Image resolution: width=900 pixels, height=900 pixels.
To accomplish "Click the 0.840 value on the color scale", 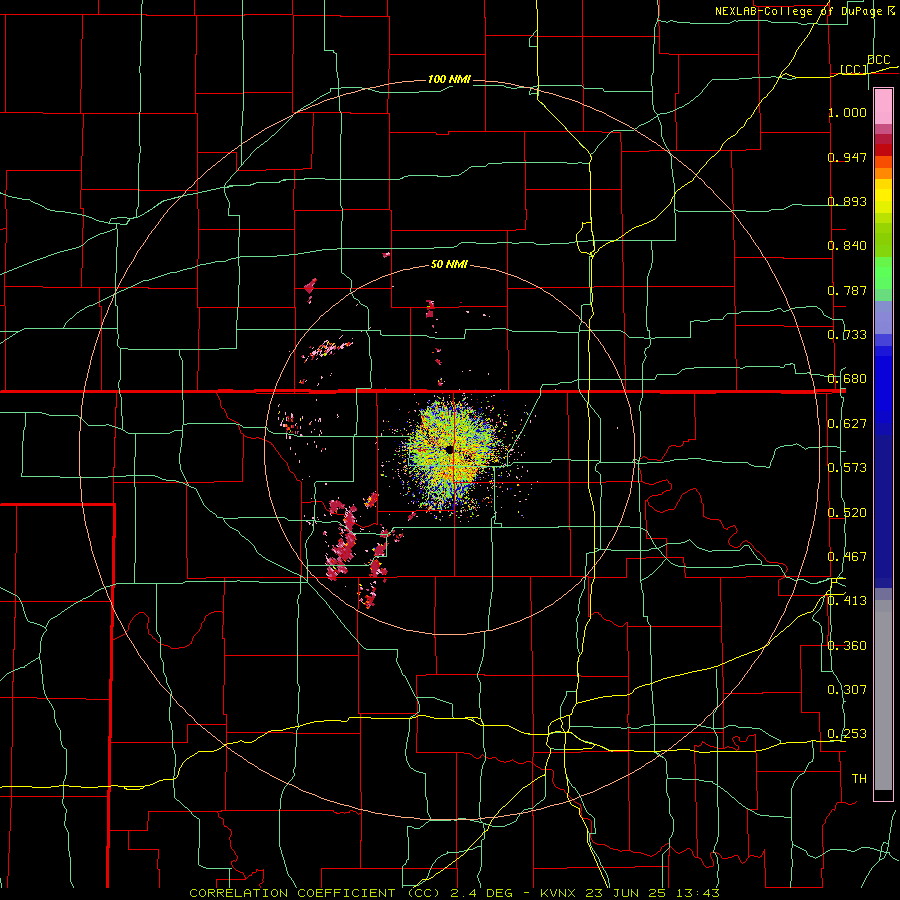I will pyautogui.click(x=847, y=246).
